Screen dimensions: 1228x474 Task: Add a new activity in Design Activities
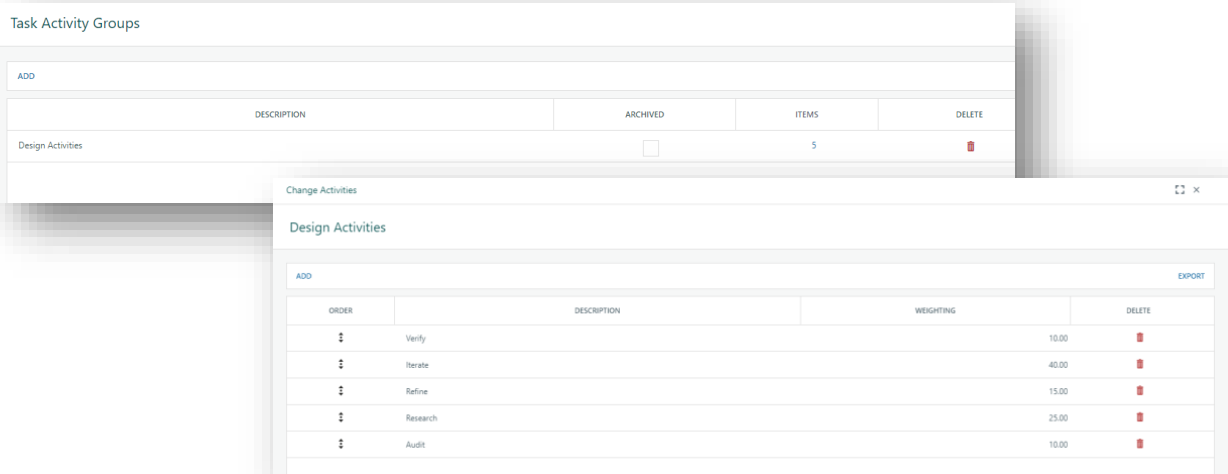coord(304,276)
